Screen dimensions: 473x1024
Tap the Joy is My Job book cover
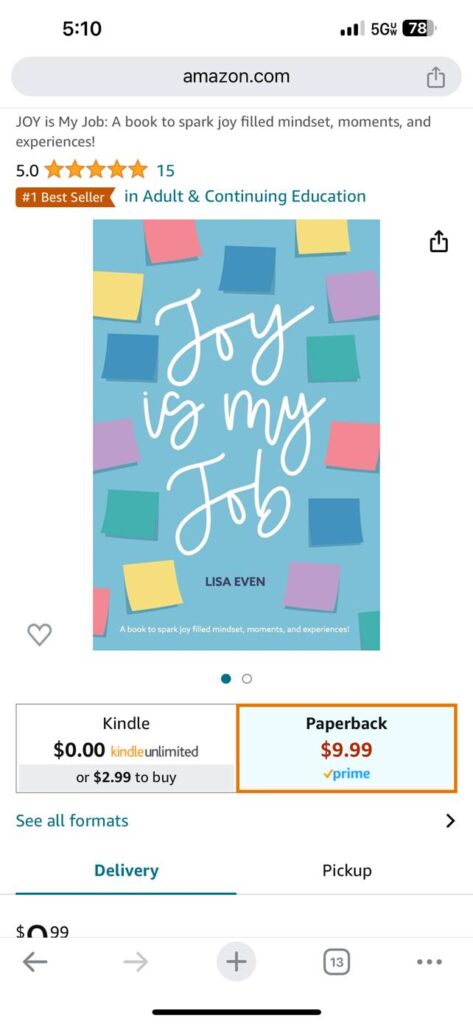[236, 435]
